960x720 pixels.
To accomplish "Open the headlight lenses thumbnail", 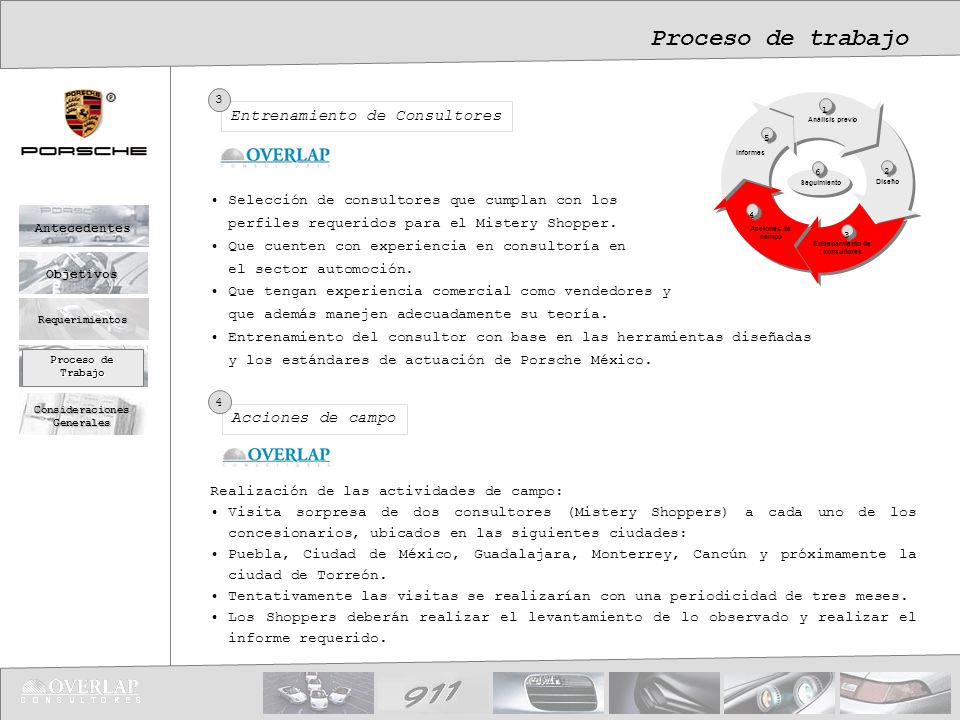I will [x=778, y=693].
